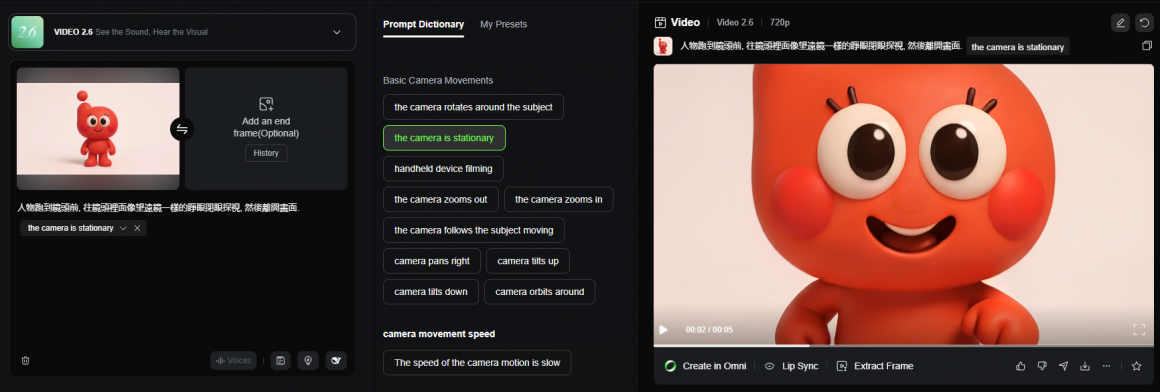This screenshot has width=1160, height=392.
Task: Click the whale assistant icon
Action: tap(337, 360)
